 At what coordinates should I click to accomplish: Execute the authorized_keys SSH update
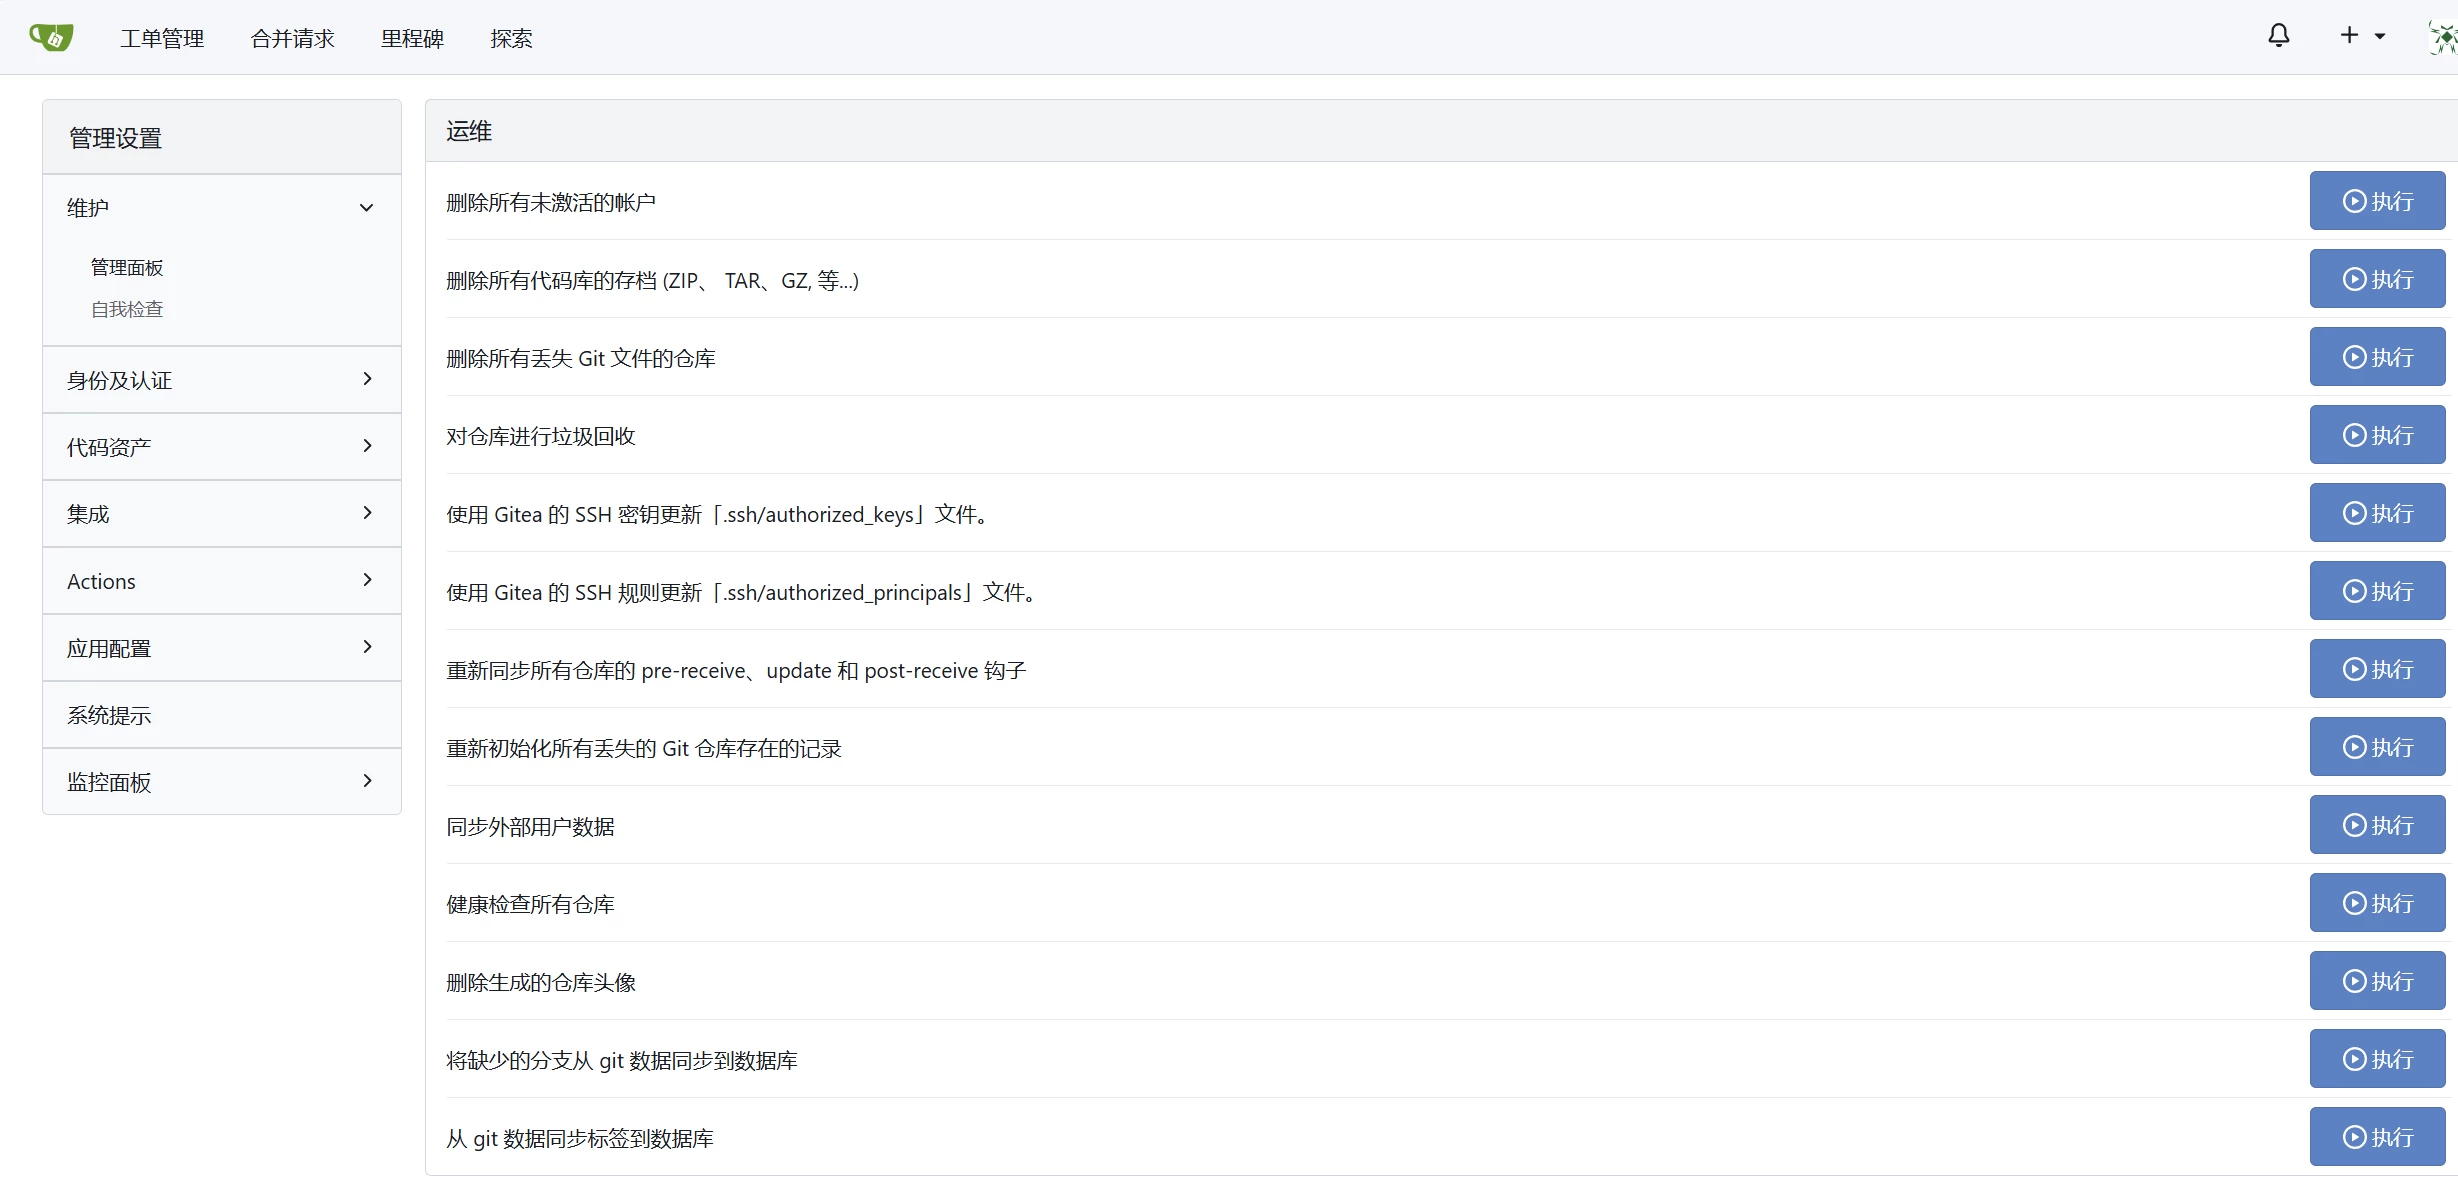point(2376,513)
